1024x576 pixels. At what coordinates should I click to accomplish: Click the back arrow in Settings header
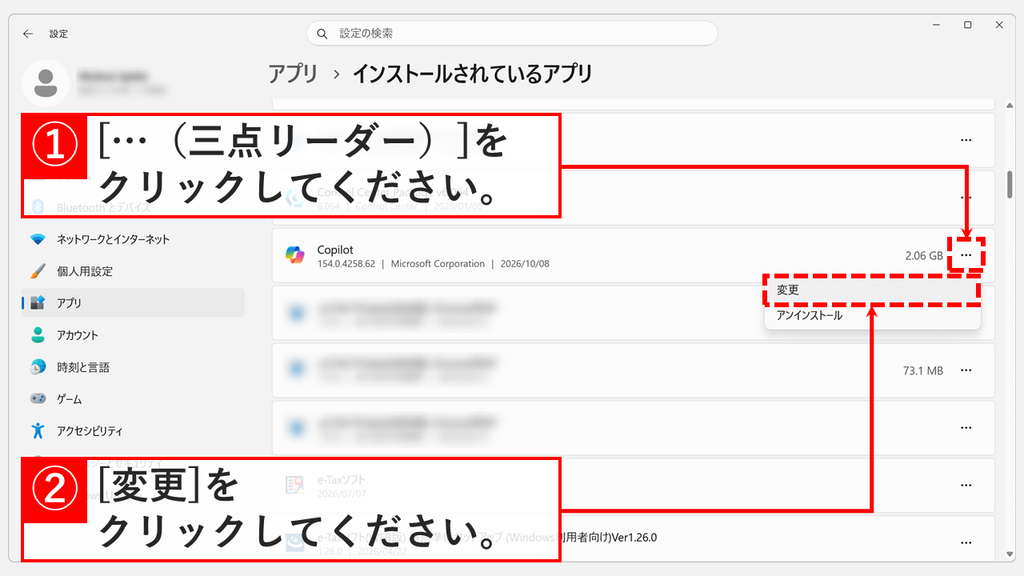27,33
